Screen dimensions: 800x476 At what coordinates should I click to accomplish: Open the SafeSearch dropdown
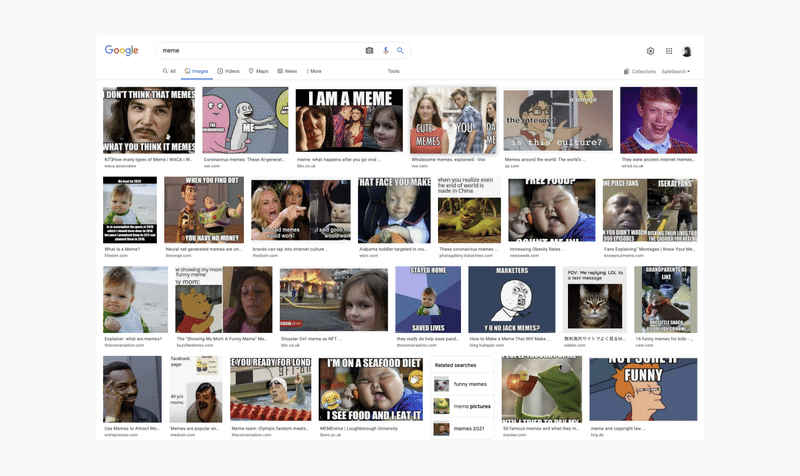click(x=676, y=71)
